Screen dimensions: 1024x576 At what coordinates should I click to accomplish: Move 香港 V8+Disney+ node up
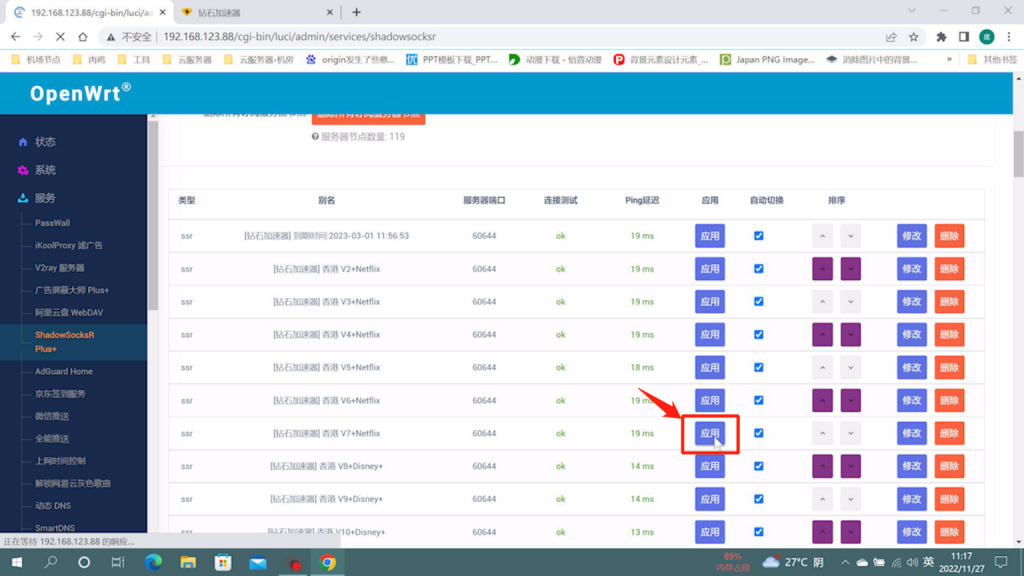coord(822,466)
